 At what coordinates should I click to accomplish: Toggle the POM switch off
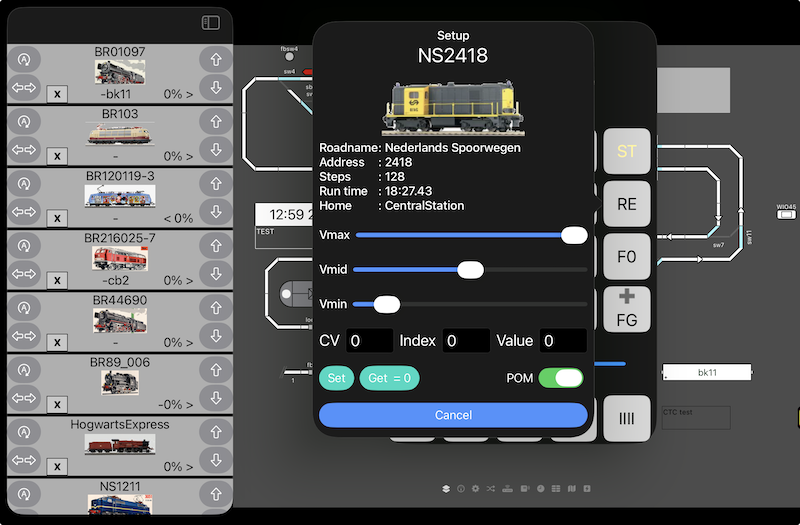(560, 378)
